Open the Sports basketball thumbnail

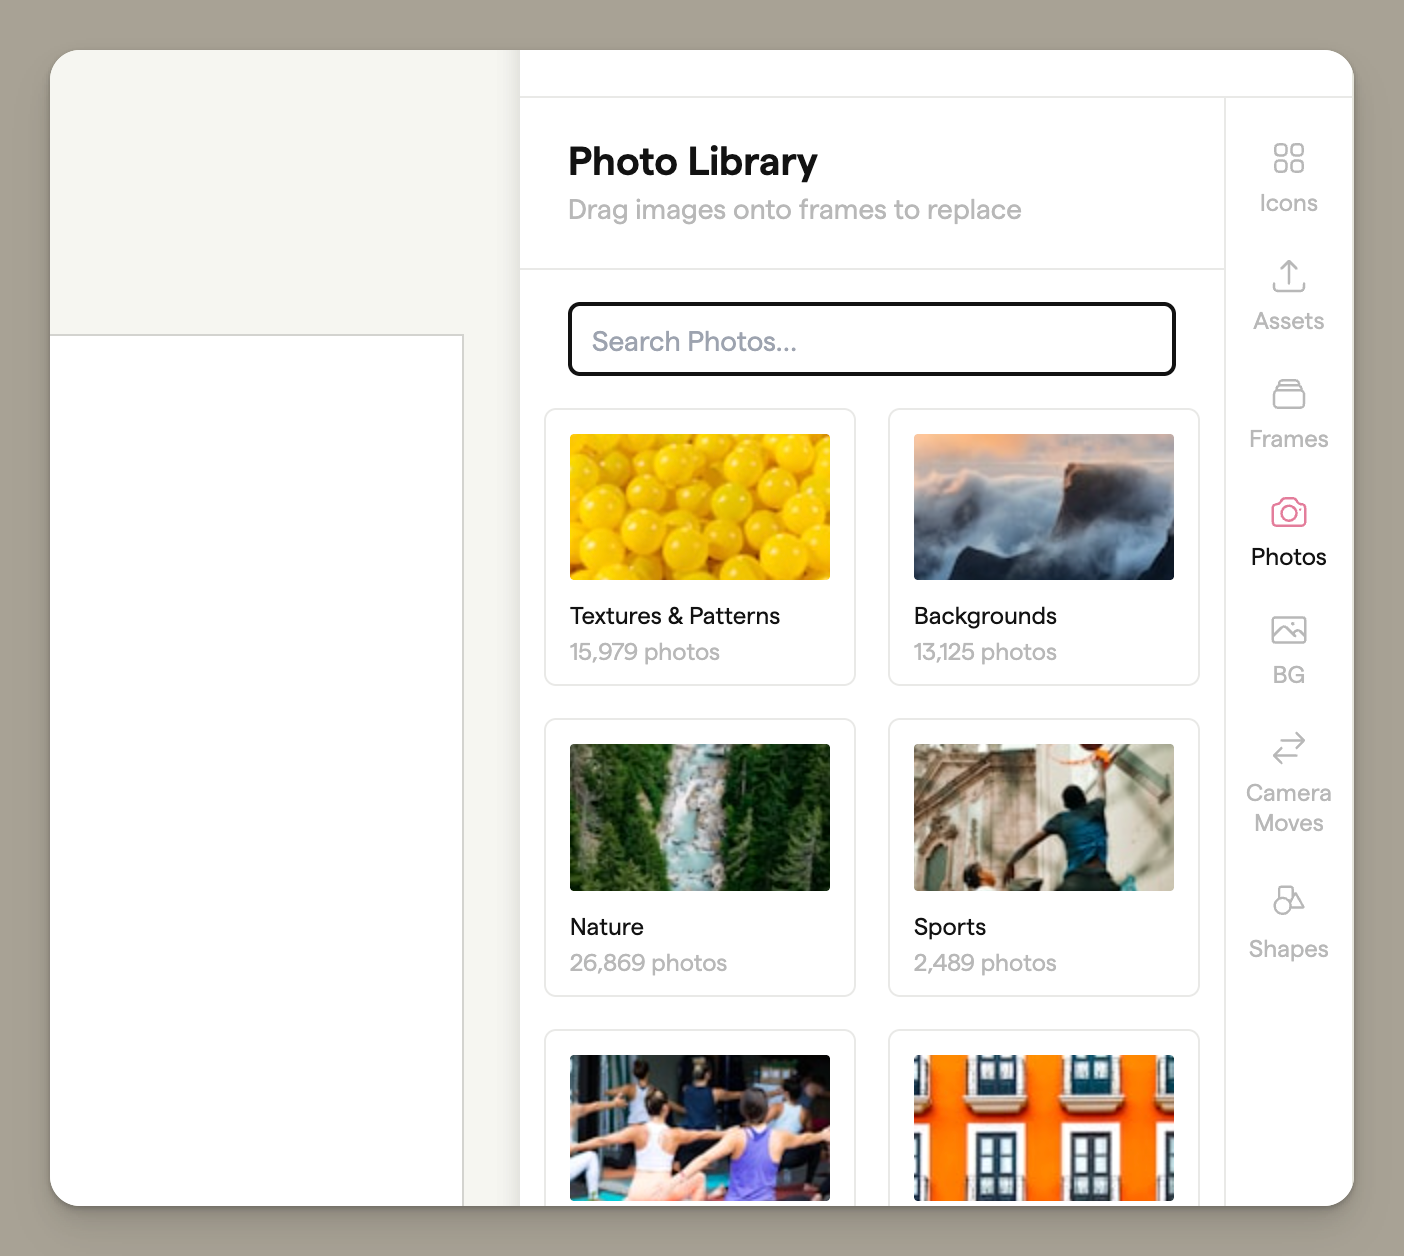(x=1043, y=817)
